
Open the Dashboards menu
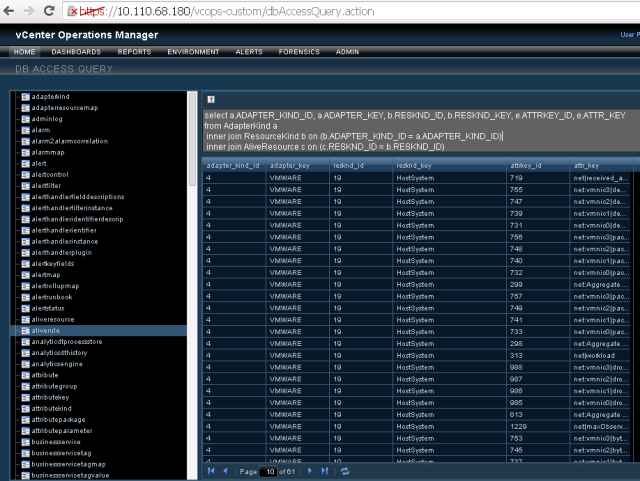click(x=76, y=51)
